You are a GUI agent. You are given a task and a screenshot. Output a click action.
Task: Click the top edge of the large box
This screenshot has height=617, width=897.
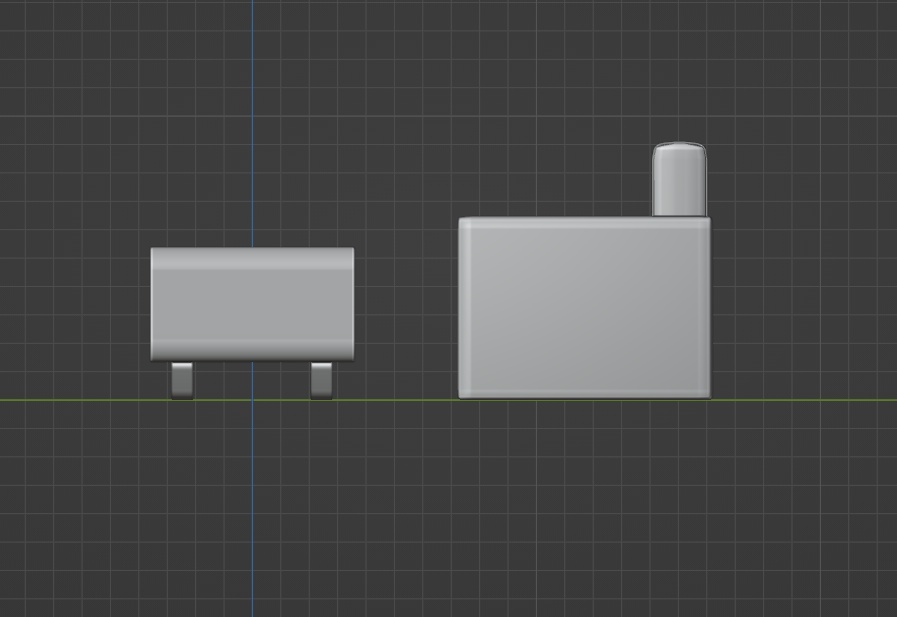[585, 220]
